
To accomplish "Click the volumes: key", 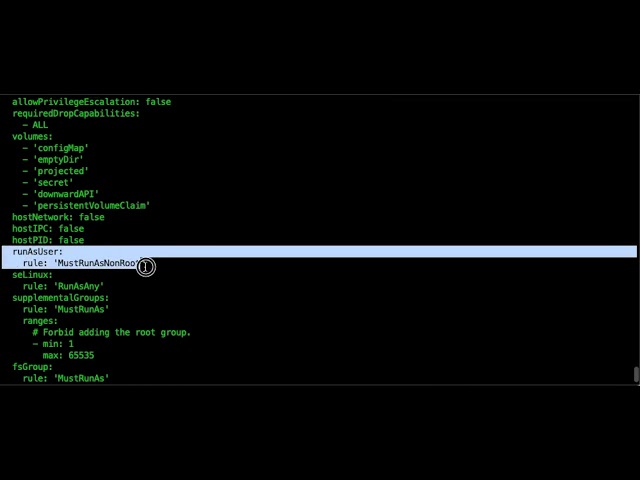I will pos(32,136).
